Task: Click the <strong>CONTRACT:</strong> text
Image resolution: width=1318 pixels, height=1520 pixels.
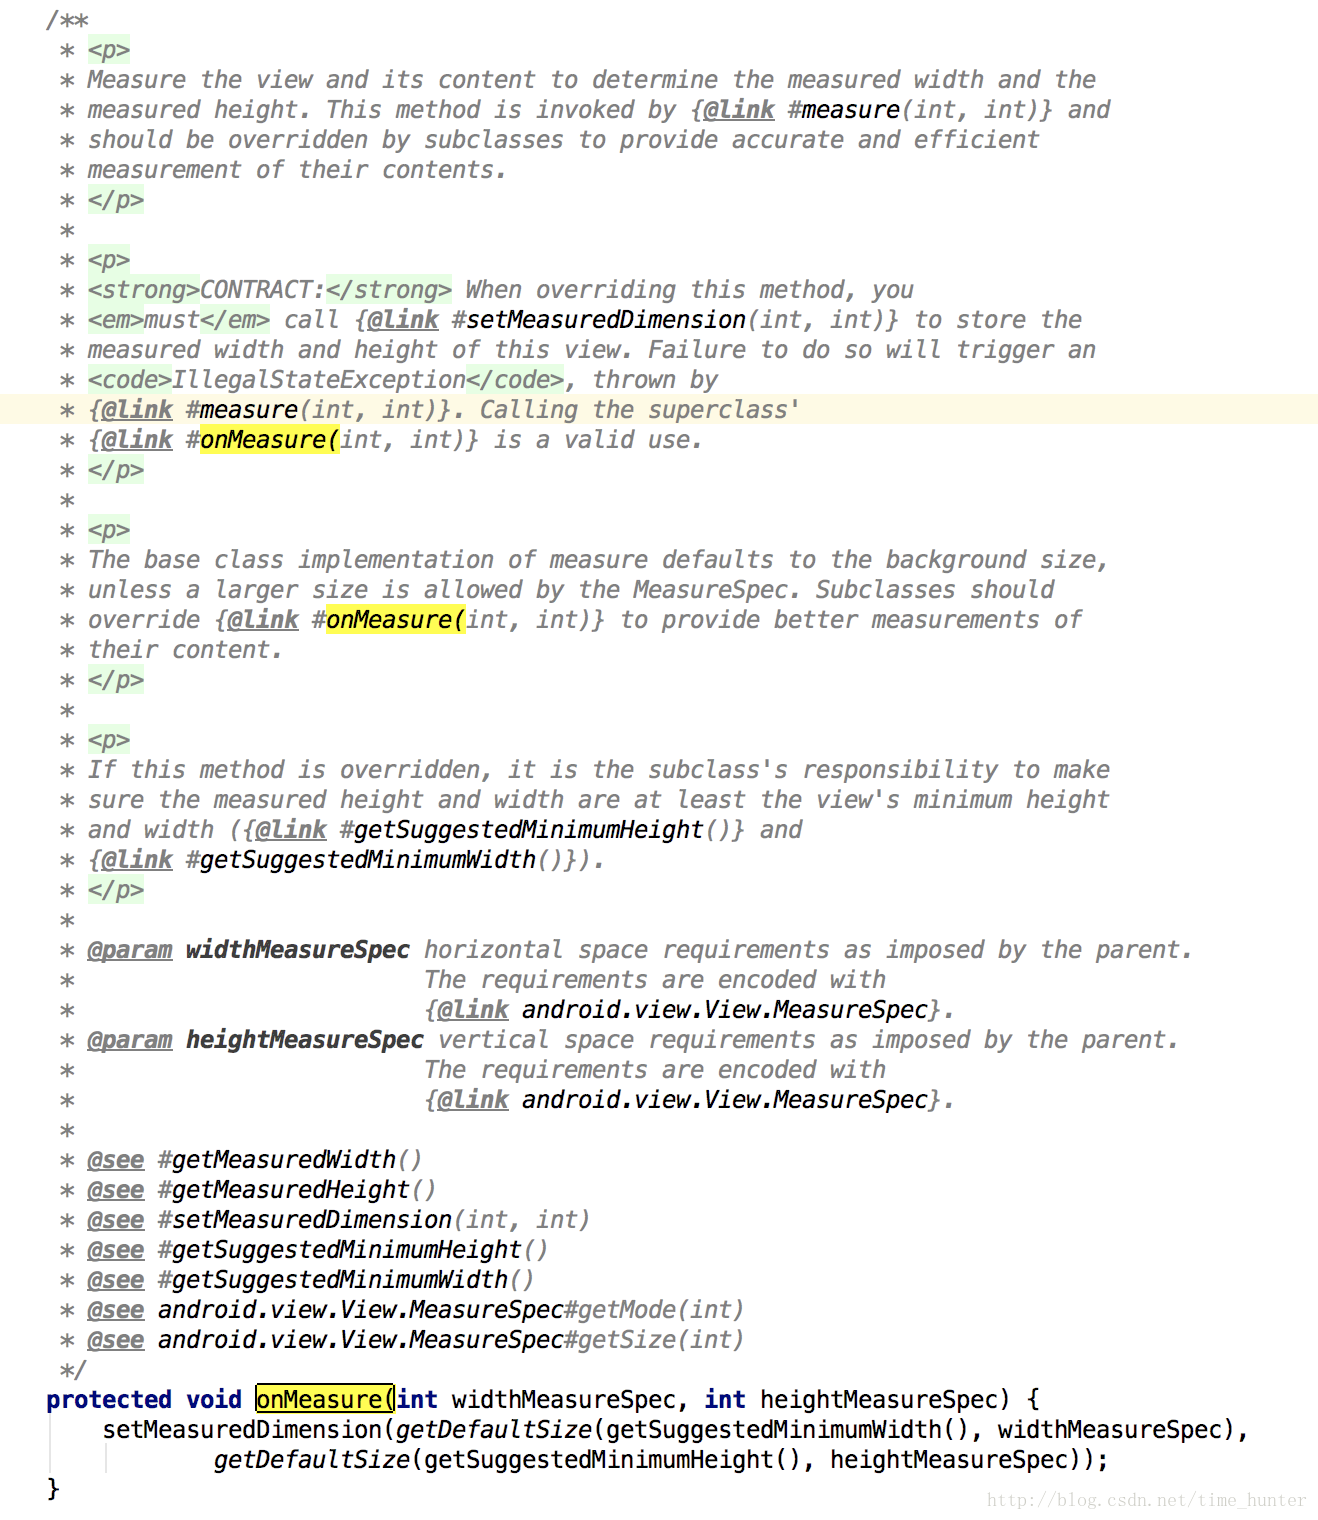Action: coord(270,290)
